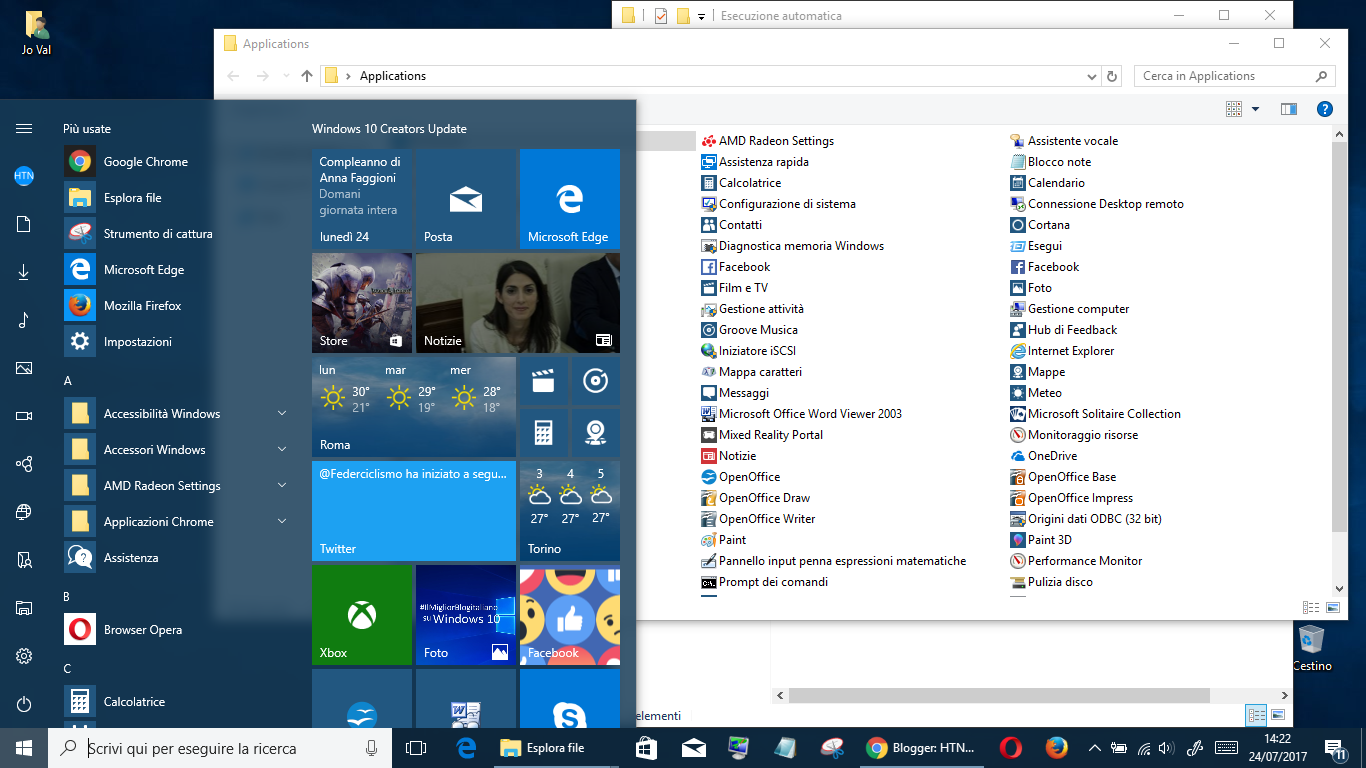Refresh the Applications folder view
The width and height of the screenshot is (1366, 768).
[1112, 76]
